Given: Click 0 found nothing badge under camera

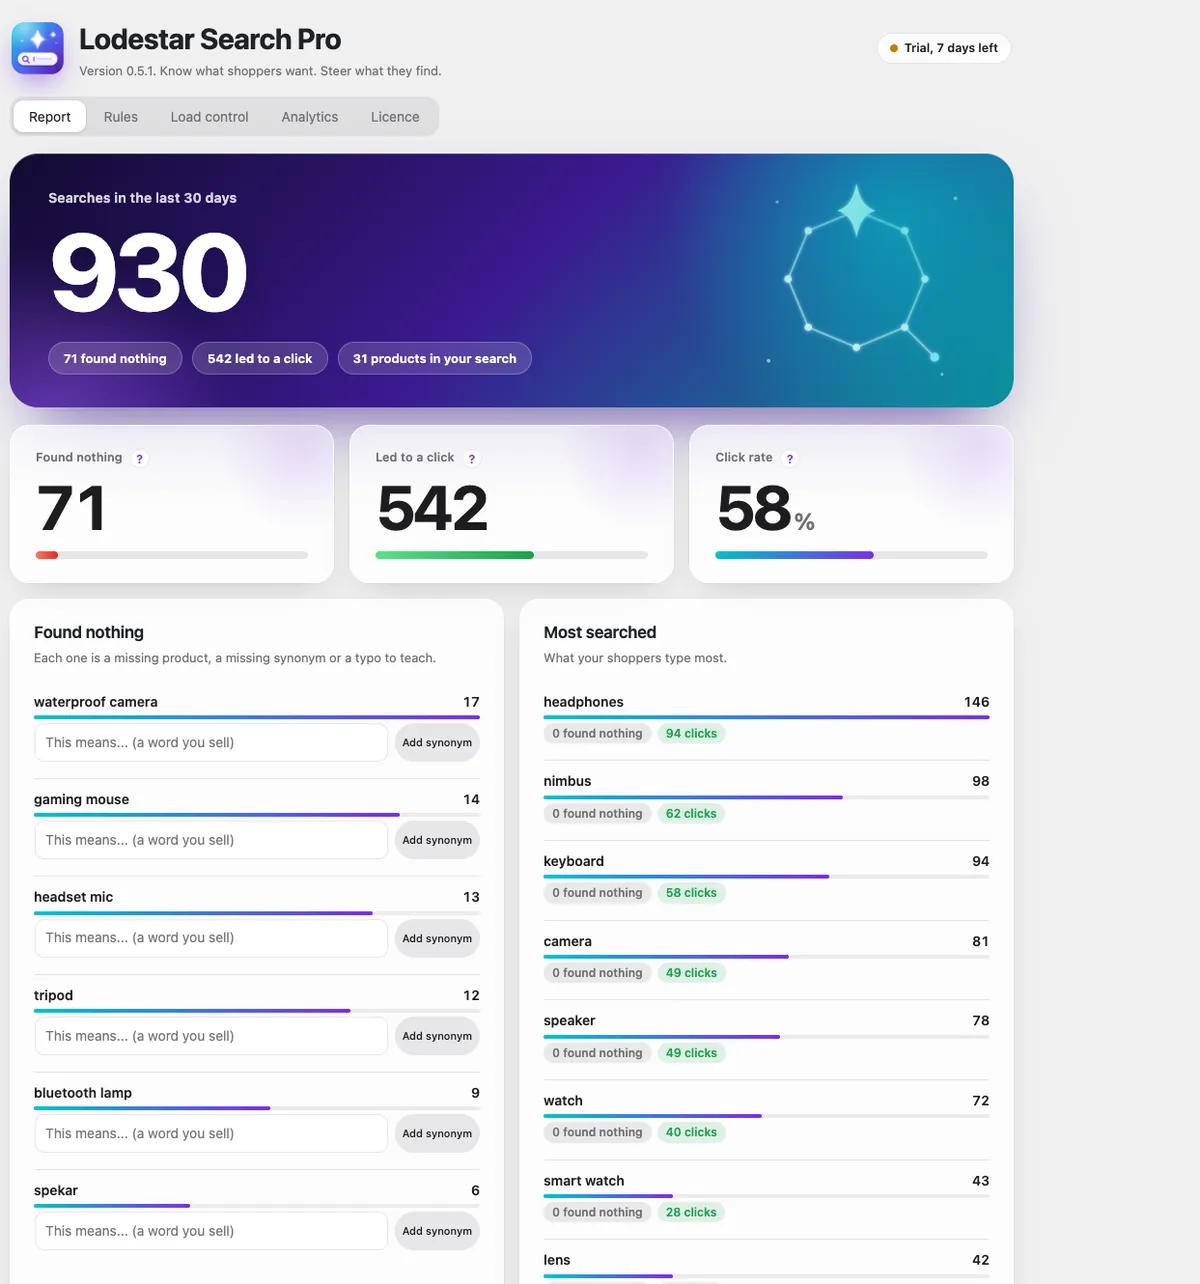Looking at the screenshot, I should click(597, 973).
